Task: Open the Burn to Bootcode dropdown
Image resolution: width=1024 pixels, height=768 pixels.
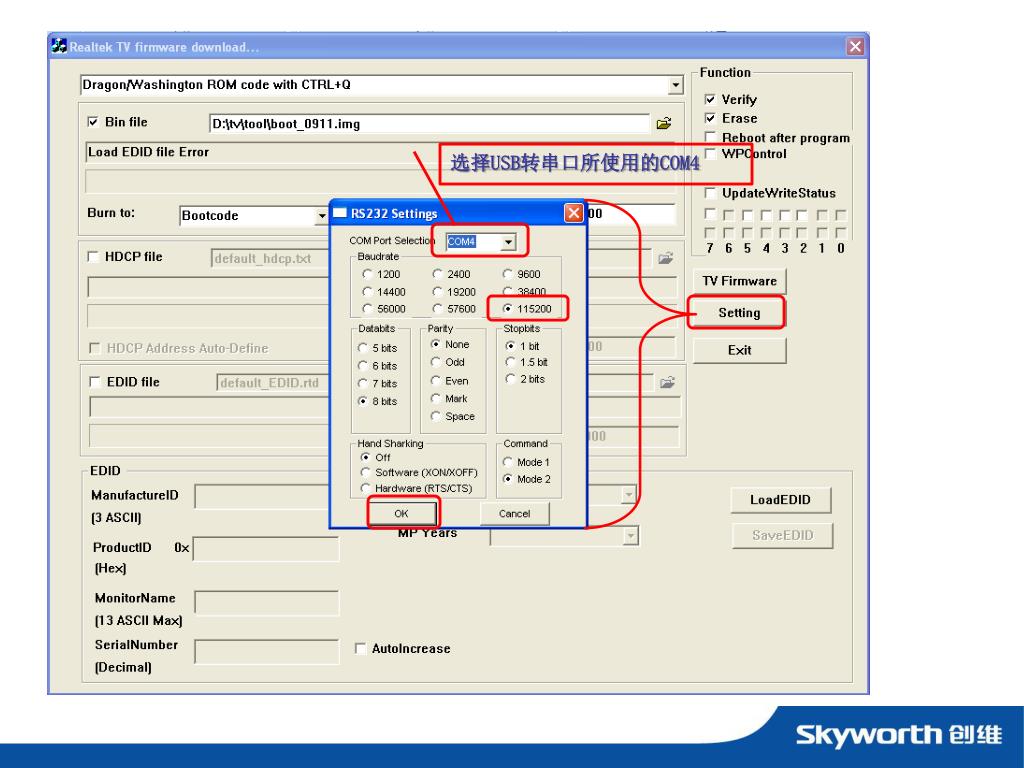Action: (x=322, y=215)
